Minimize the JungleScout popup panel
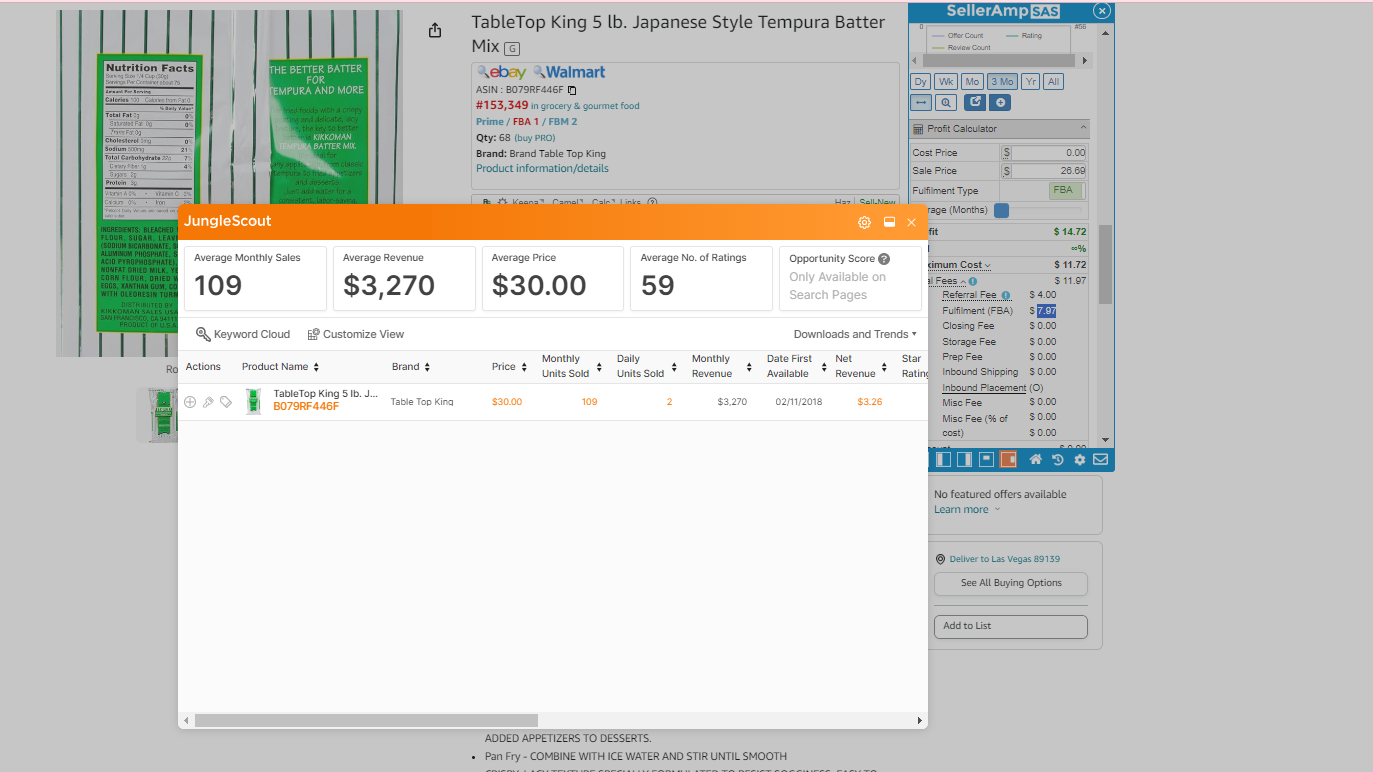The width and height of the screenshot is (1373, 772). 889,222
